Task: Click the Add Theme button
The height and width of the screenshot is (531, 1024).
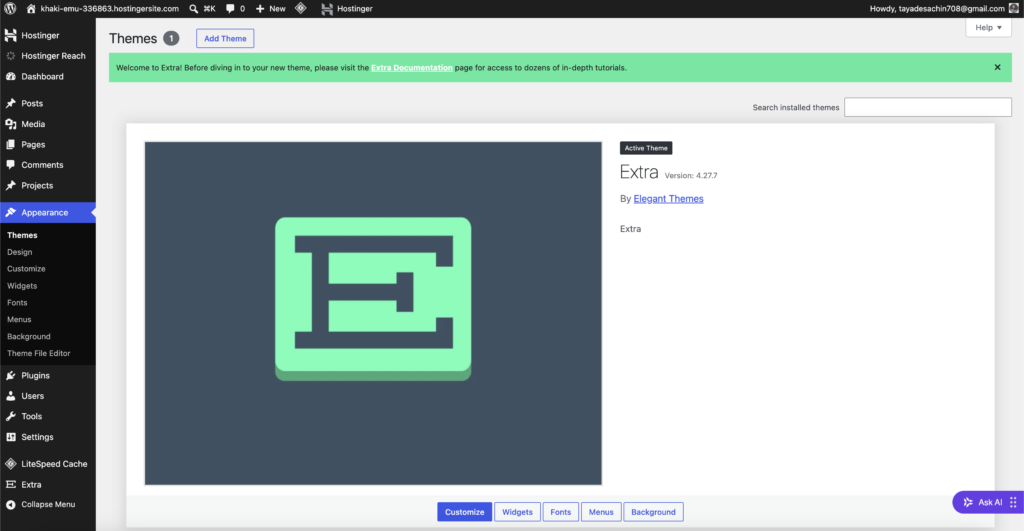Action: (225, 39)
